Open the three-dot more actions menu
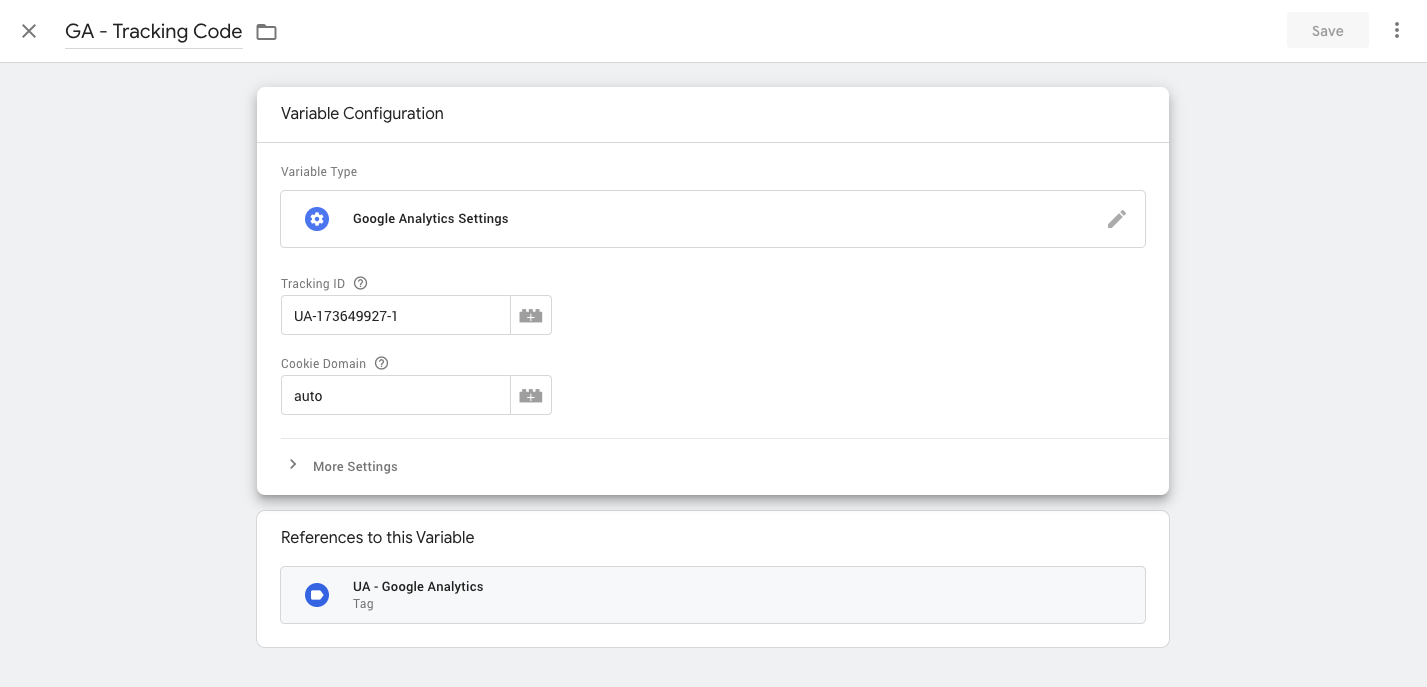Screen dimensions: 1427x687 [x=1397, y=31]
